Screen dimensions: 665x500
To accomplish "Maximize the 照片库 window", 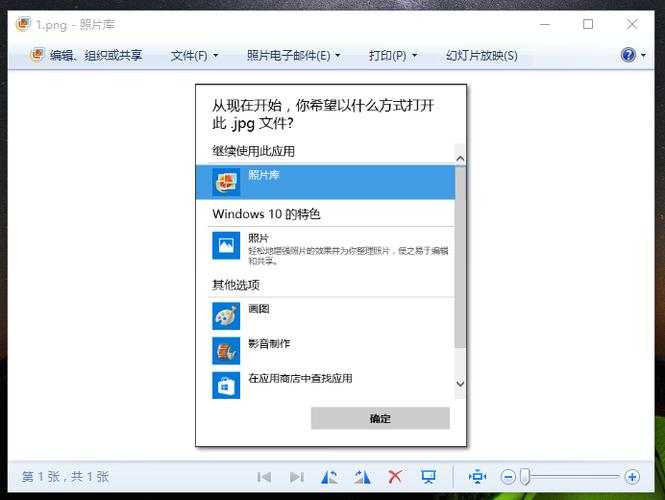I will [588, 24].
